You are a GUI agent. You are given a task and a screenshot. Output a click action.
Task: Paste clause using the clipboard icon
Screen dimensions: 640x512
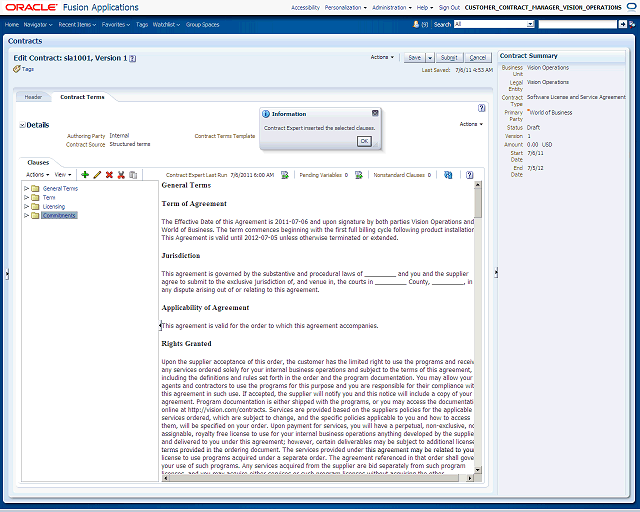coord(133,175)
